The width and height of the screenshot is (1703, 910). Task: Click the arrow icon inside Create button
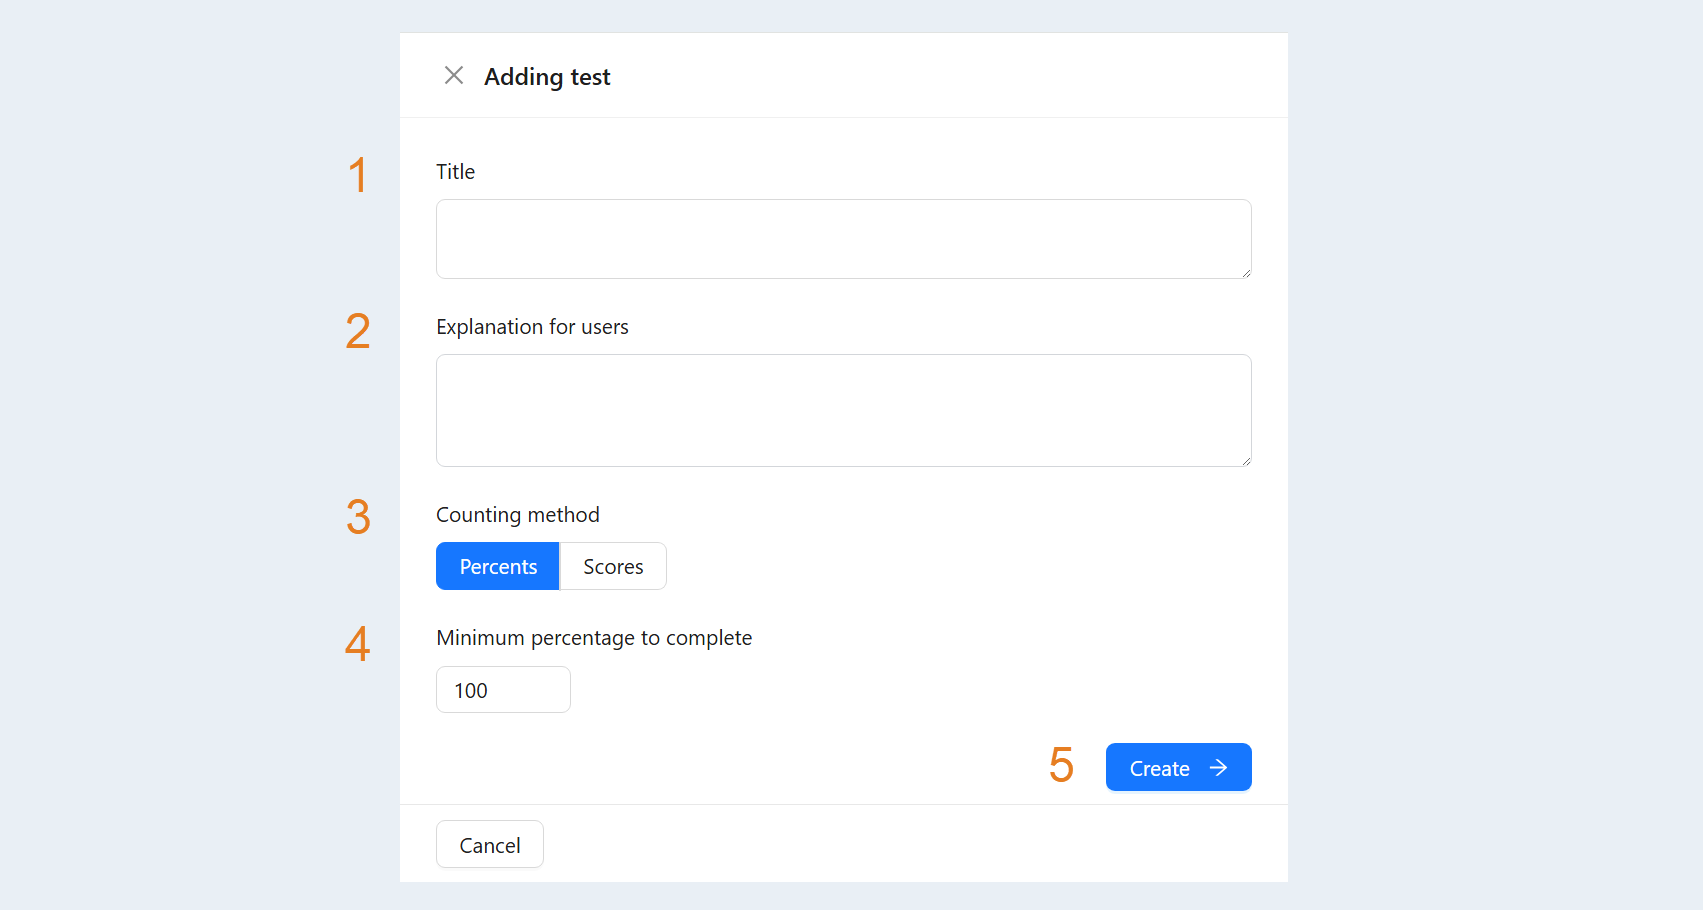pos(1218,768)
